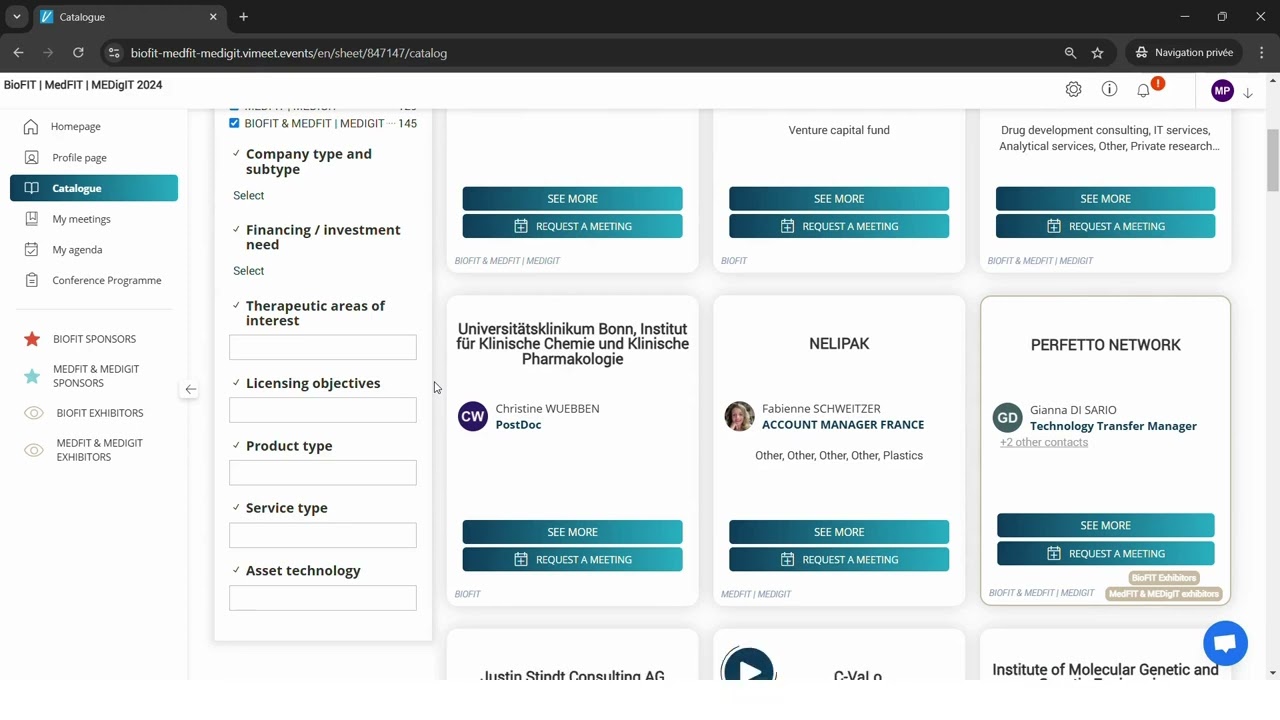Request a meeting with PERFETTO NETWORK
Screen dimensions: 1280x720
point(1106,554)
